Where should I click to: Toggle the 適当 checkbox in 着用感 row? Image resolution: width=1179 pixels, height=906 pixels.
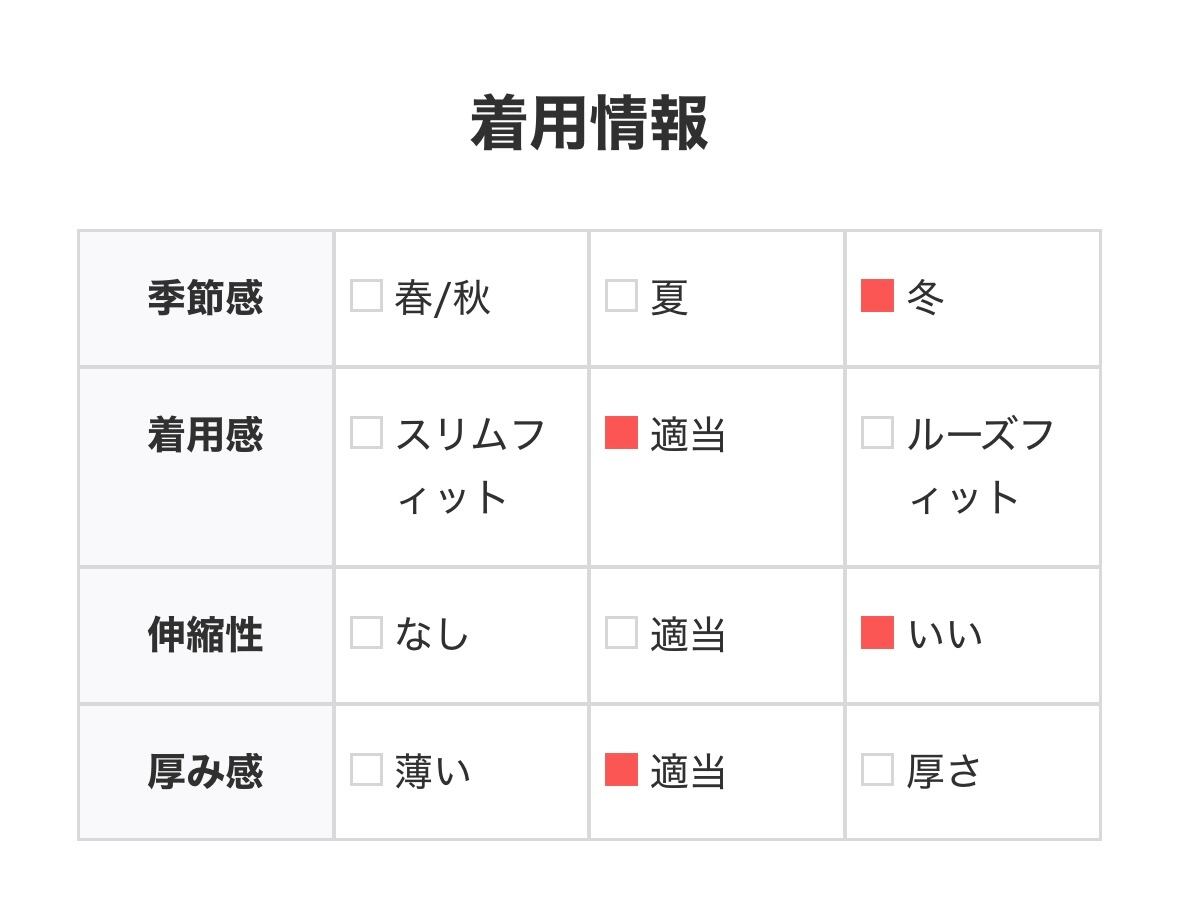[621, 433]
